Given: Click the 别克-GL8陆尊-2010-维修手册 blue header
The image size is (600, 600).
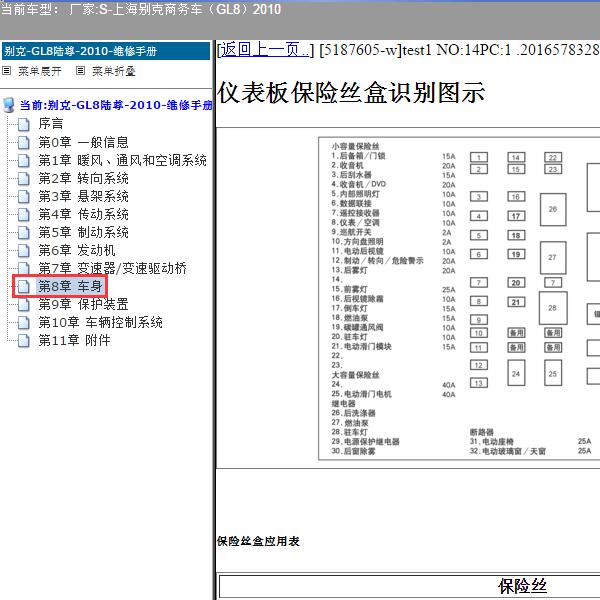Looking at the screenshot, I should pyautogui.click(x=106, y=51).
